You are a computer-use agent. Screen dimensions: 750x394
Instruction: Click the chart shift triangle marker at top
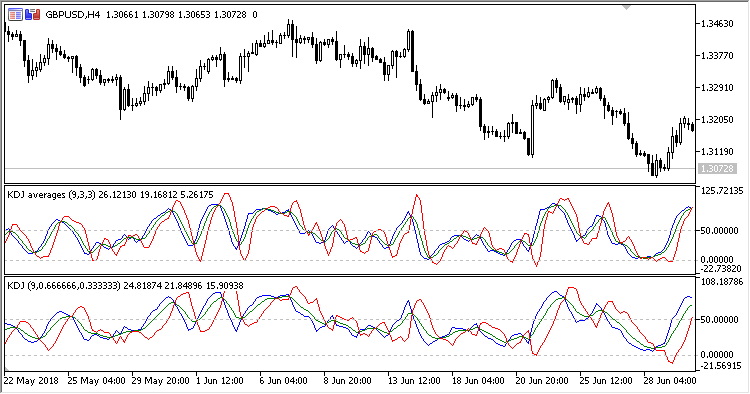[x=626, y=7]
